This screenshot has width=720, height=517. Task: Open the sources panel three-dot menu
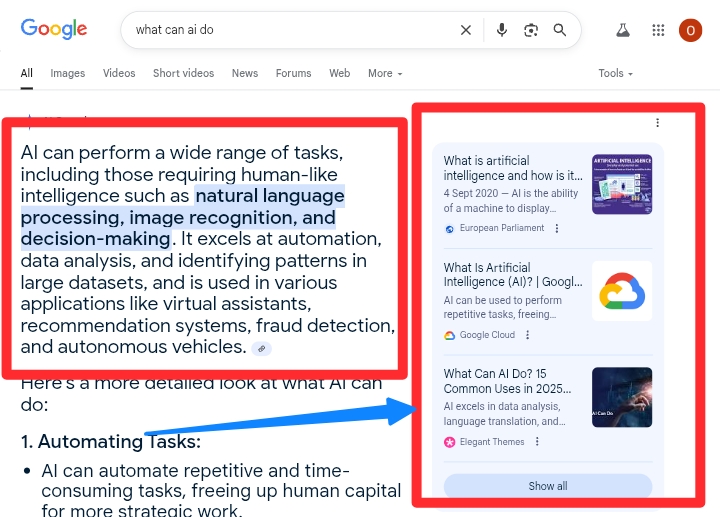(658, 123)
